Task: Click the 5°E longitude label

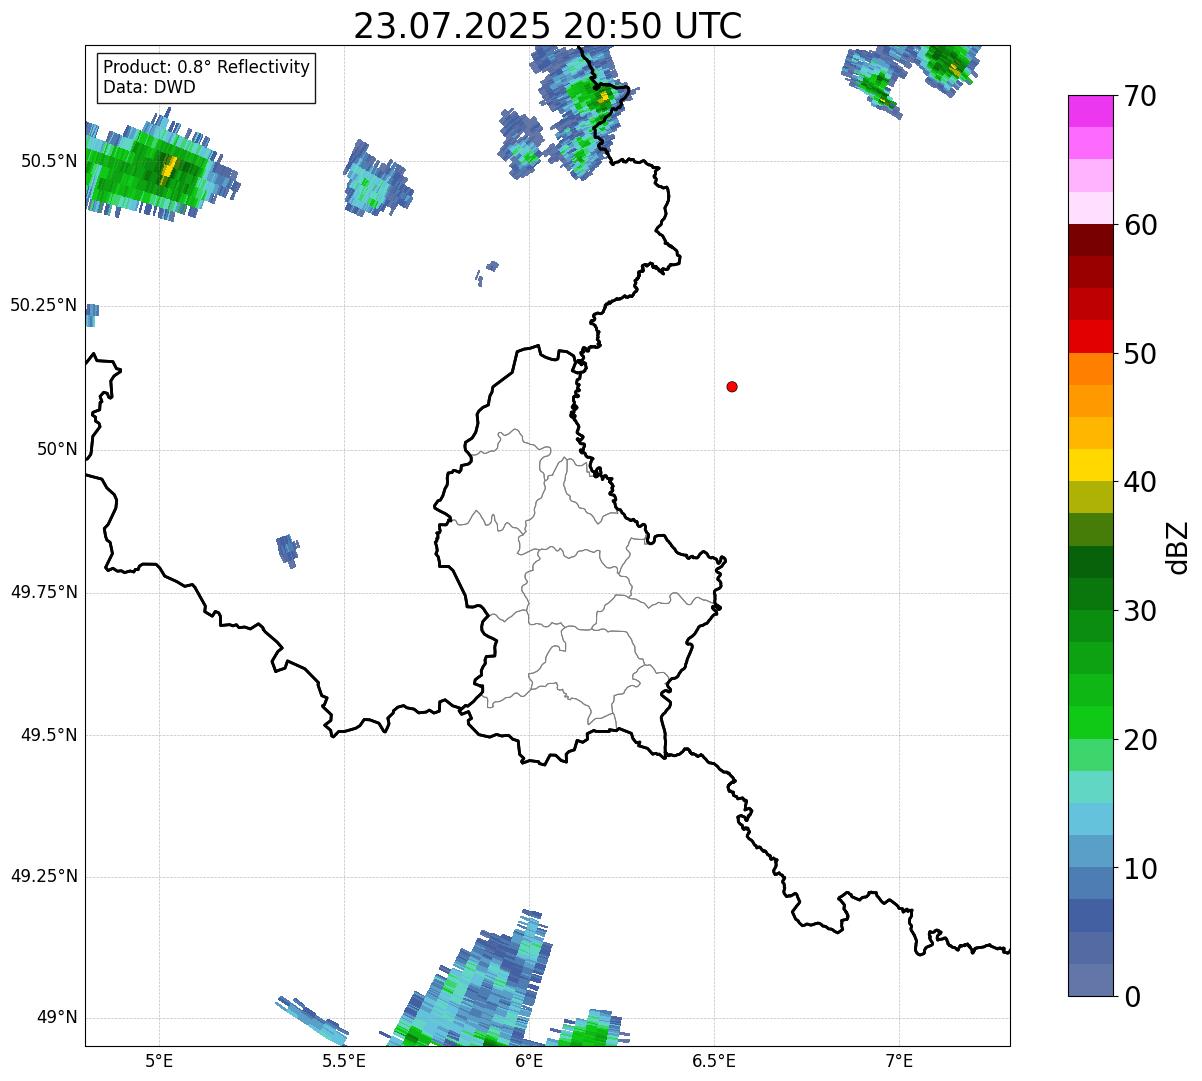Action: (x=159, y=1060)
